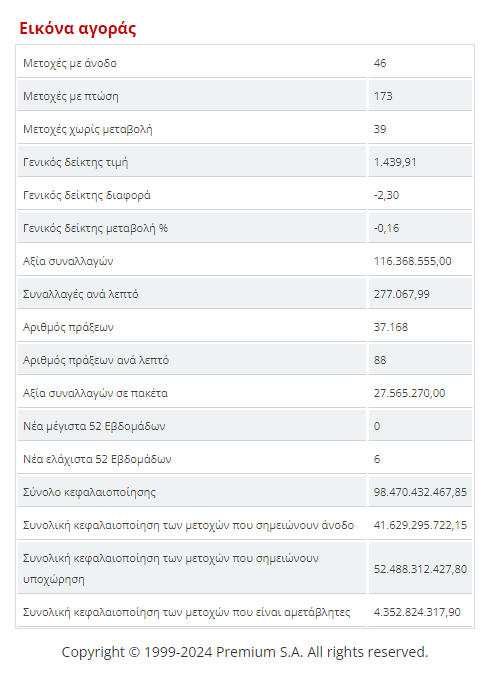Click the Νέα μέγιστα 52 Εβδομάδων label
This screenshot has height=676, width=484.
pyautogui.click(x=94, y=426)
